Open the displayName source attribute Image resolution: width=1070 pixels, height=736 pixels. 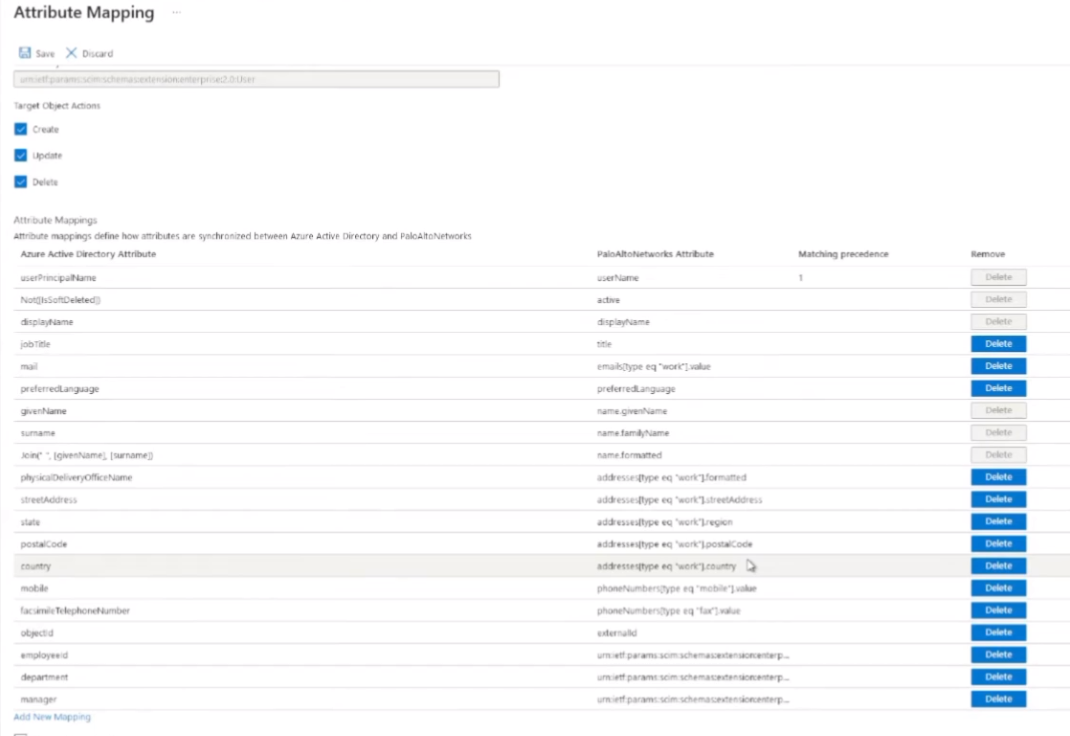point(46,322)
